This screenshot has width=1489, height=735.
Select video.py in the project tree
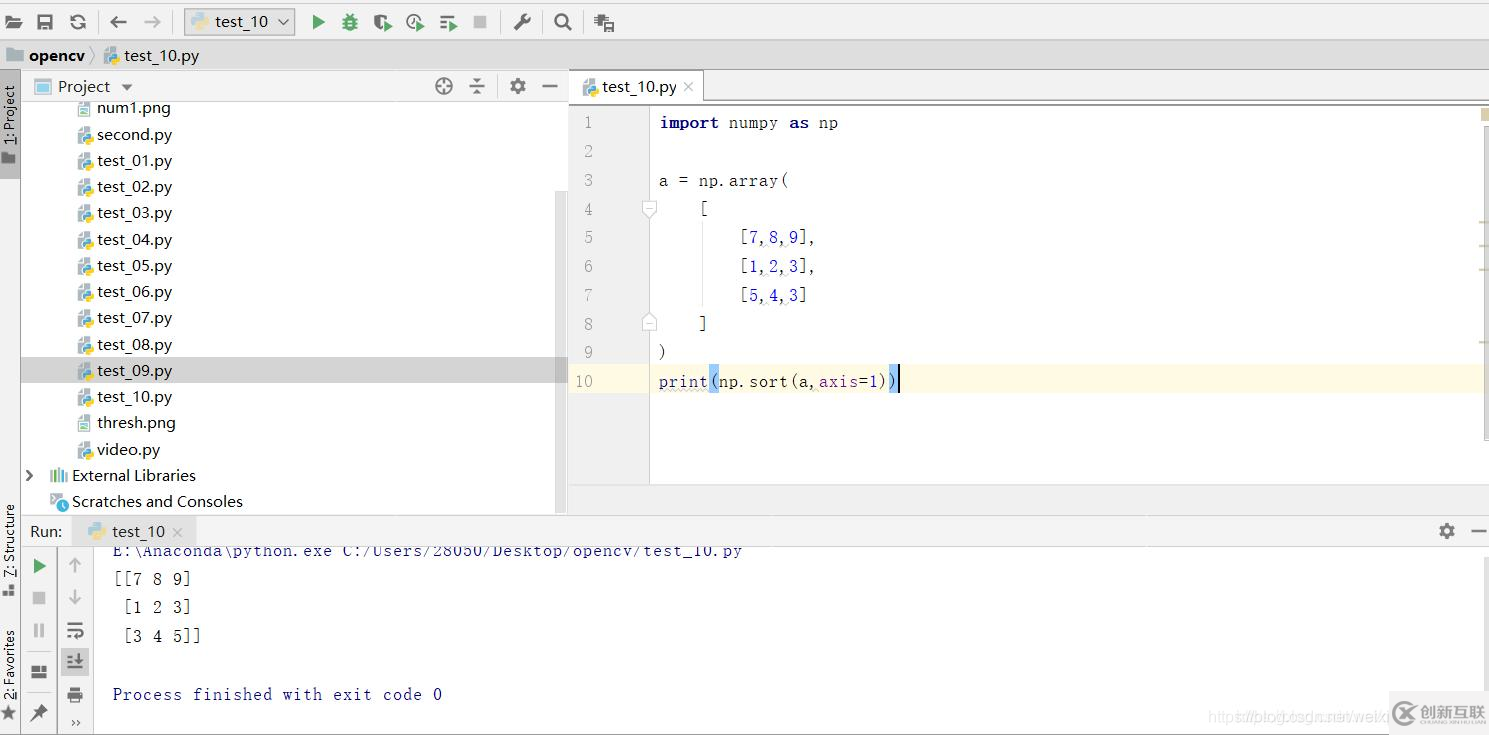[x=128, y=450]
